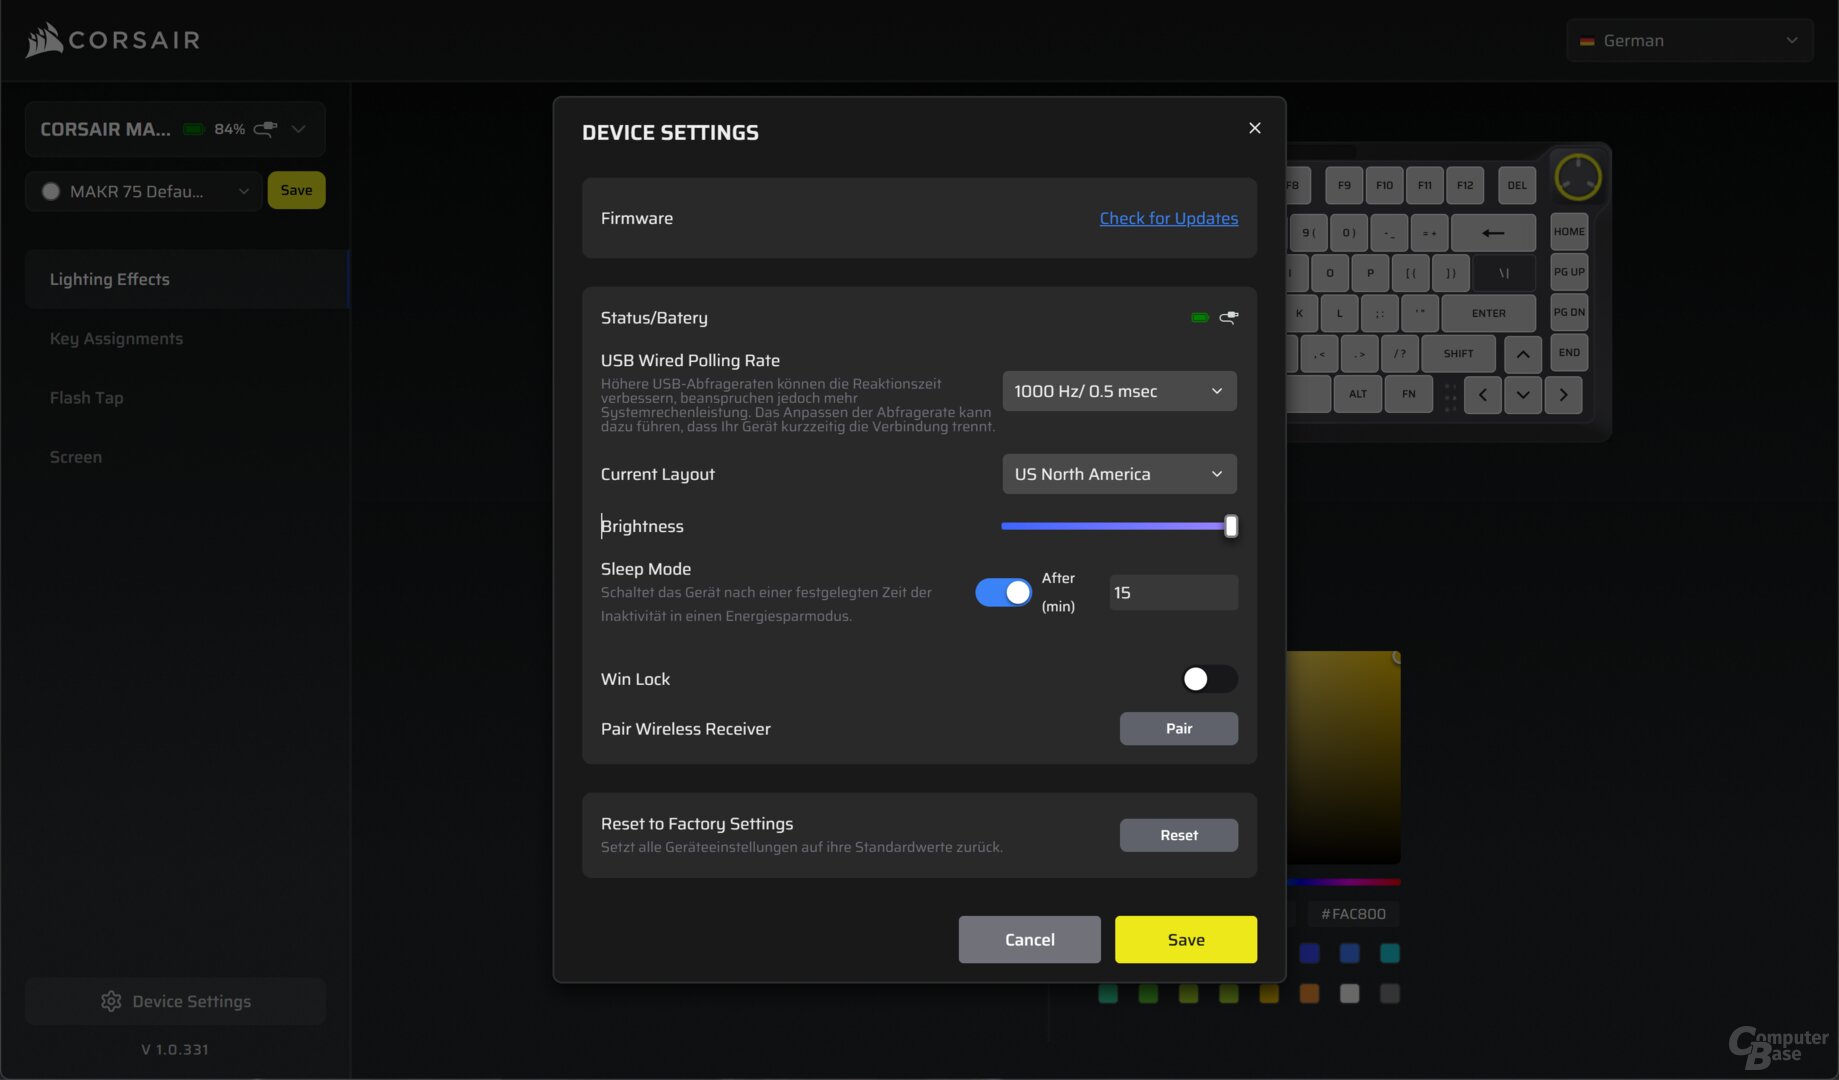Click the hue spectrum slider below picker

pyautogui.click(x=1343, y=882)
